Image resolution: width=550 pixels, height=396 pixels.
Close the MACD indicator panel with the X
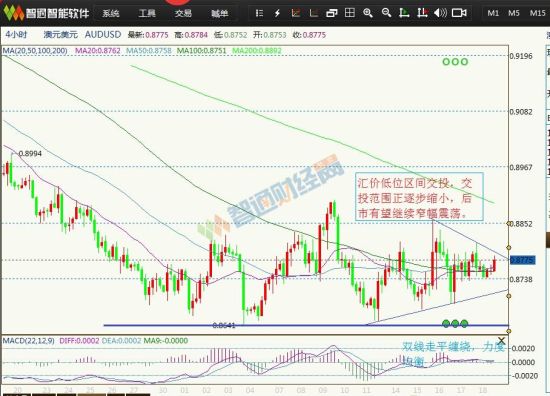click(x=502, y=341)
